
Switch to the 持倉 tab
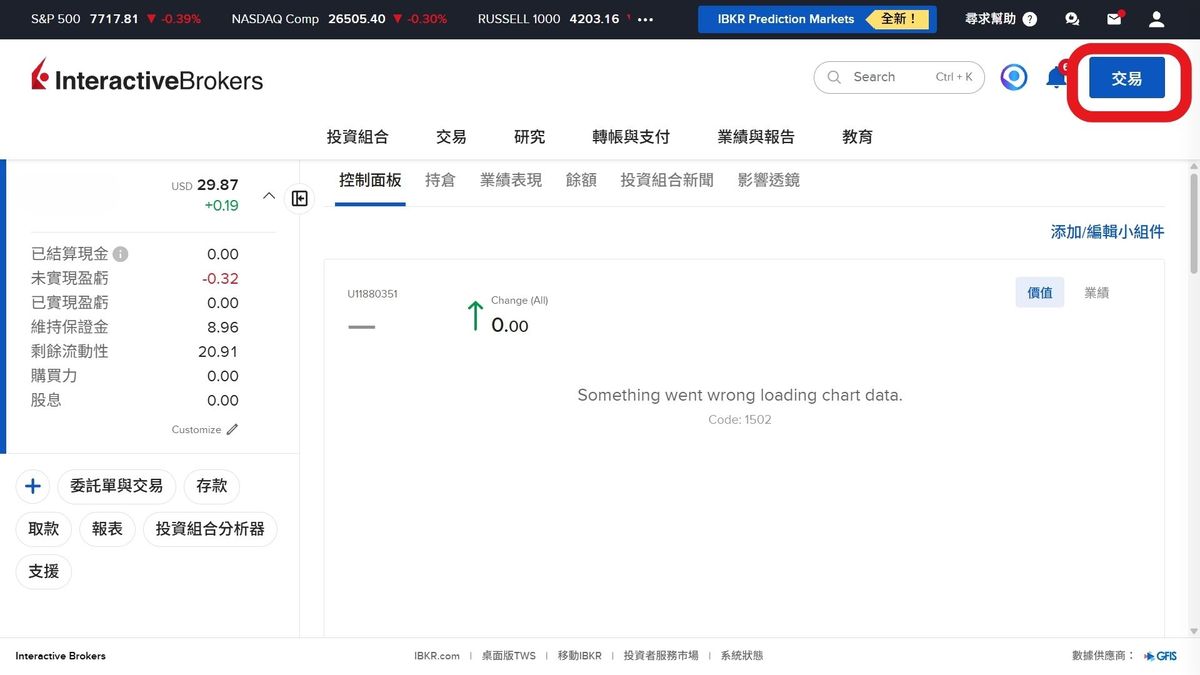point(440,180)
